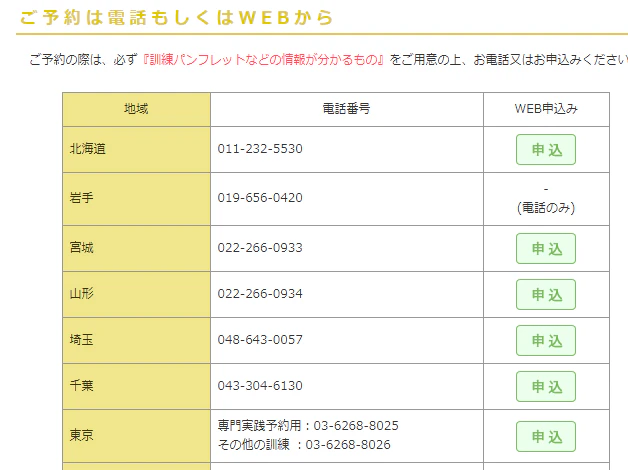Select the 千葉 region cell
Image resolution: width=628 pixels, height=470 pixels.
click(137, 387)
